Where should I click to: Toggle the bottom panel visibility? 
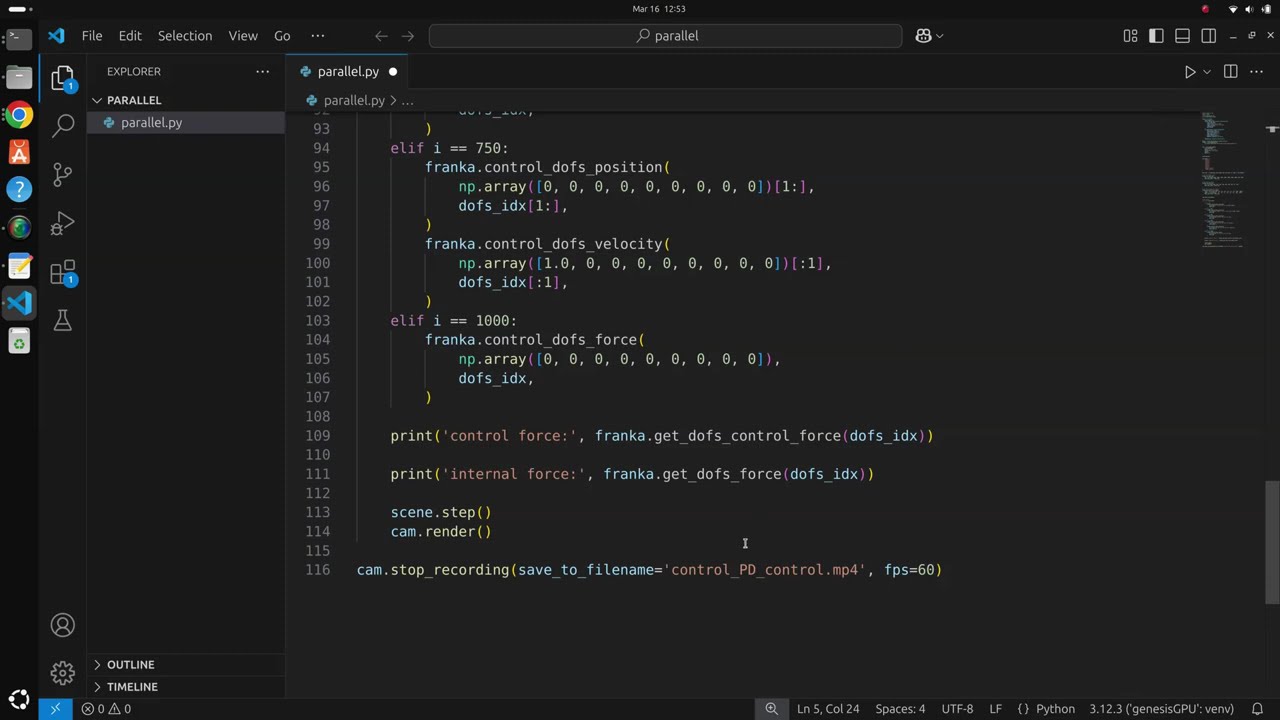(1183, 36)
